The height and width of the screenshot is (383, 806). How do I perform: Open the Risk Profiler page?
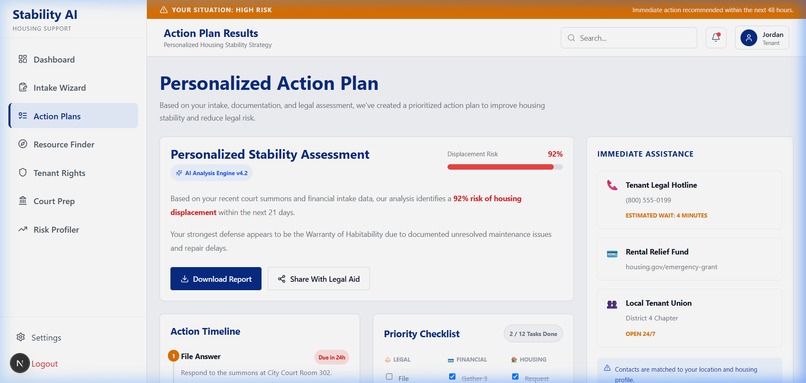(73, 229)
